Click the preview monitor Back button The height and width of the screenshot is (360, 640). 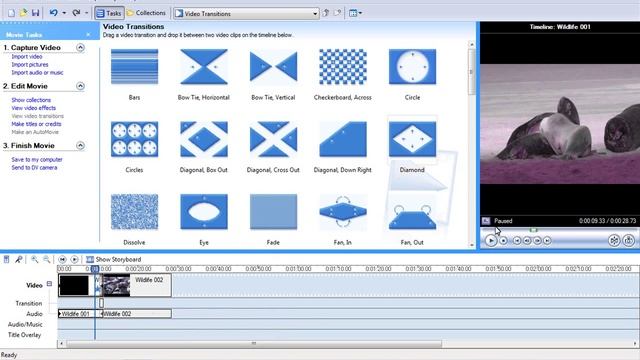pyautogui.click(x=517, y=241)
